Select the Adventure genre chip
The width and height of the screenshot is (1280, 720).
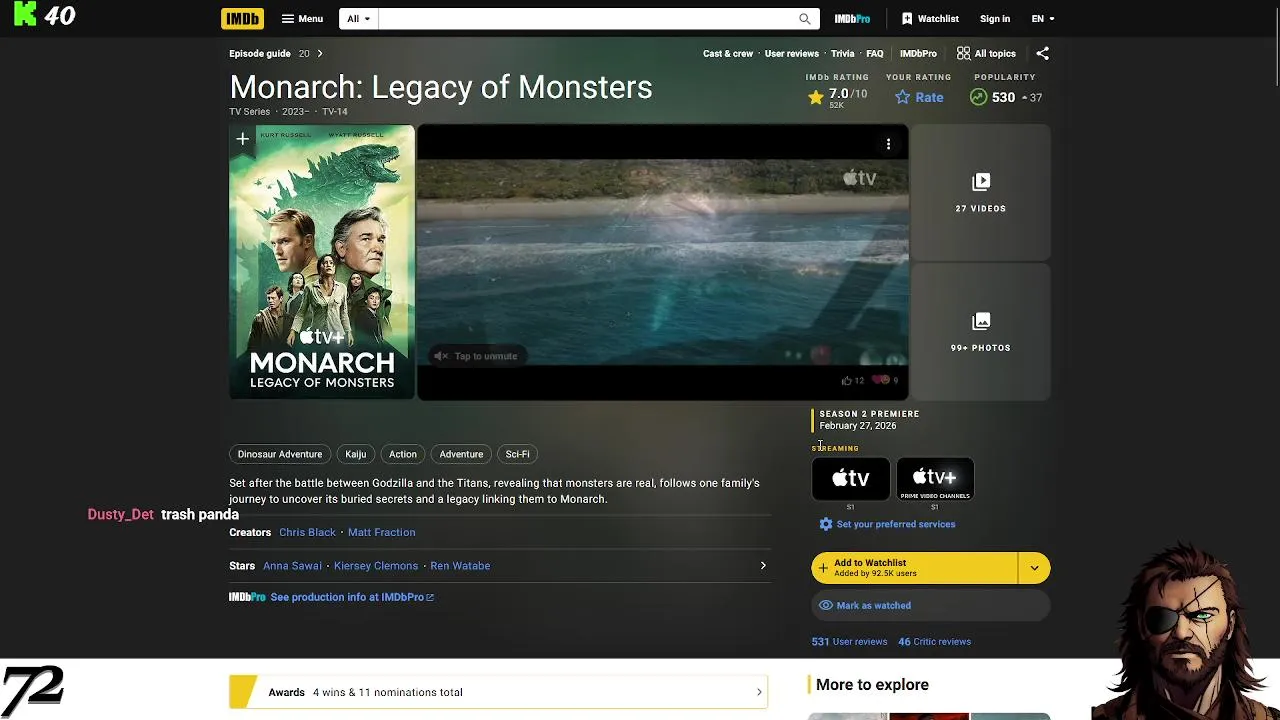(x=461, y=454)
